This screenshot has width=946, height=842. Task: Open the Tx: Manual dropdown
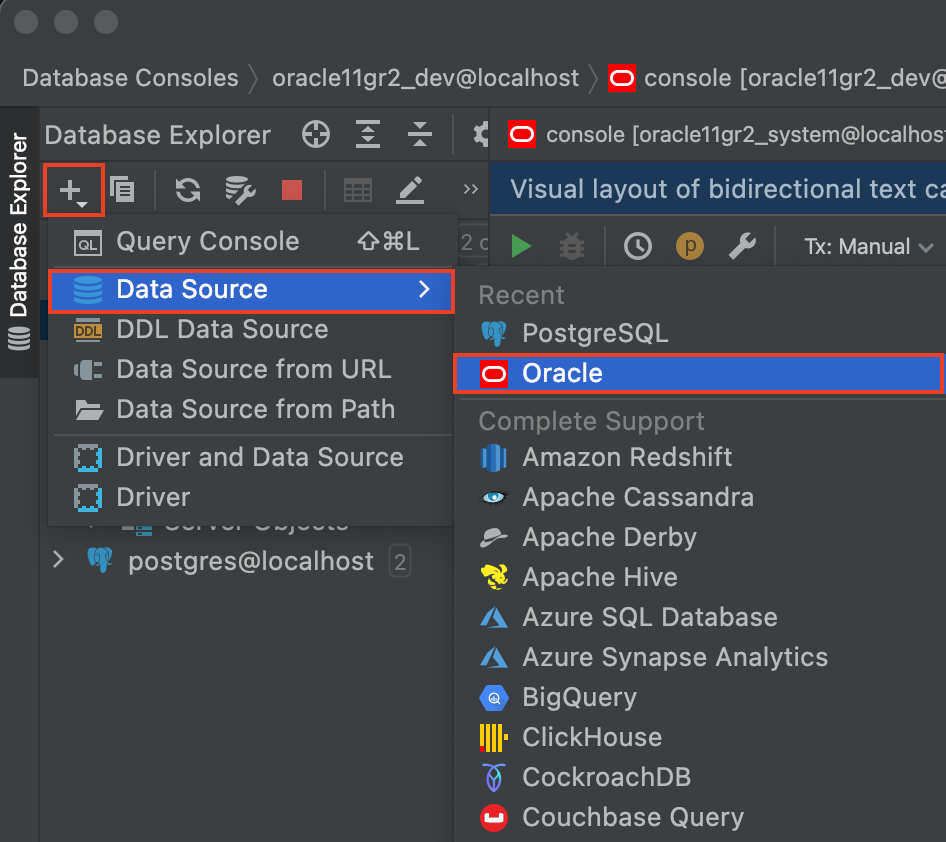(x=868, y=247)
